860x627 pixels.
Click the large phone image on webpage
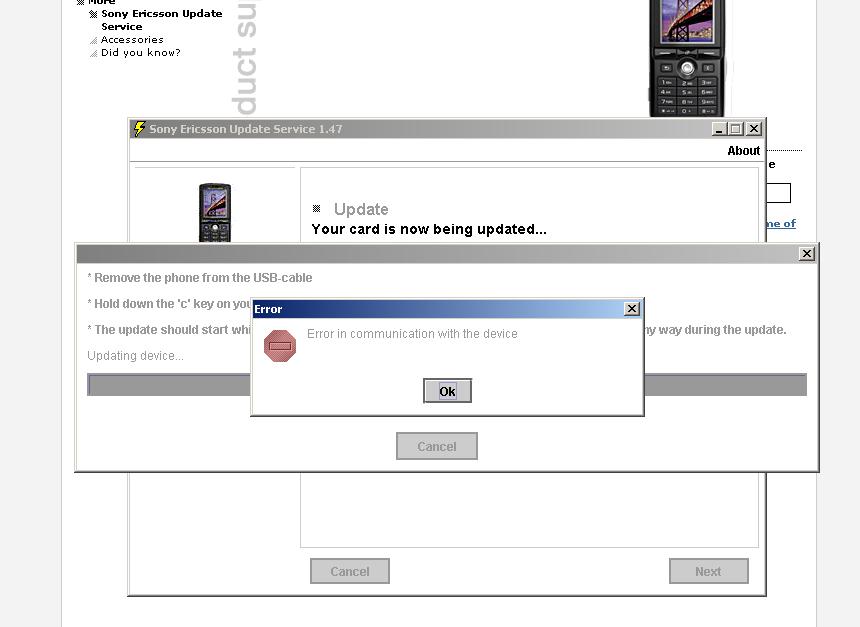(x=687, y=58)
